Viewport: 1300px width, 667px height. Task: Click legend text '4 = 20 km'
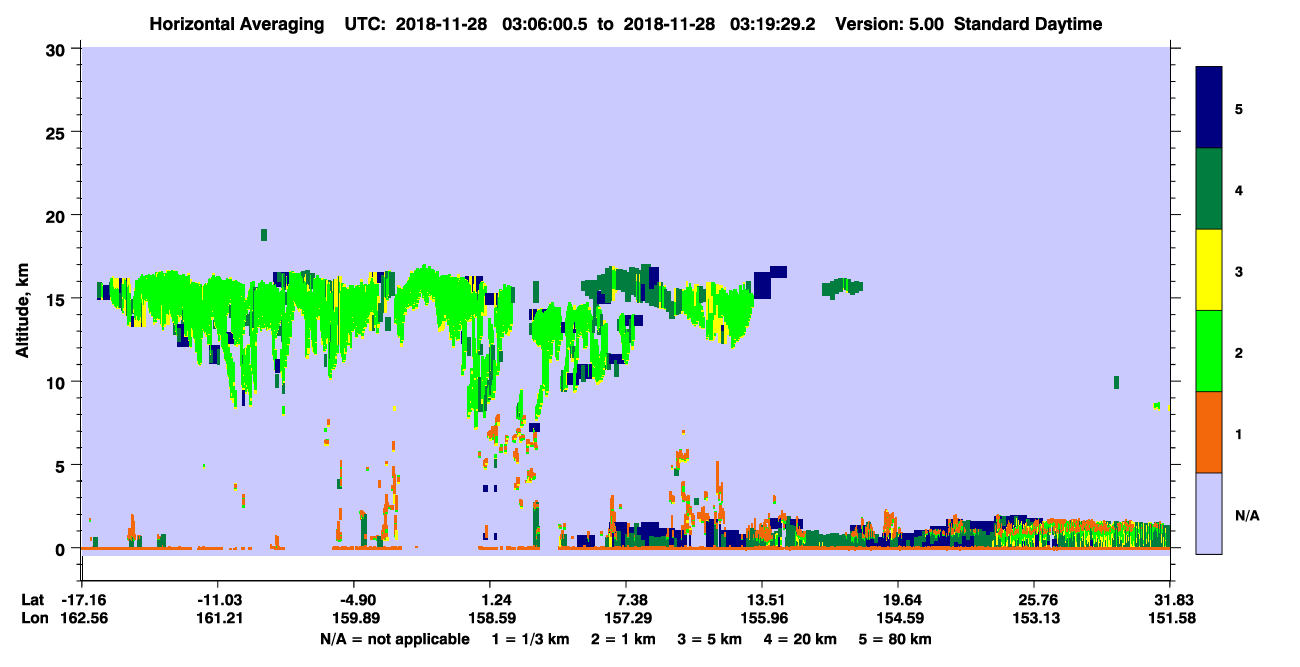tap(800, 639)
